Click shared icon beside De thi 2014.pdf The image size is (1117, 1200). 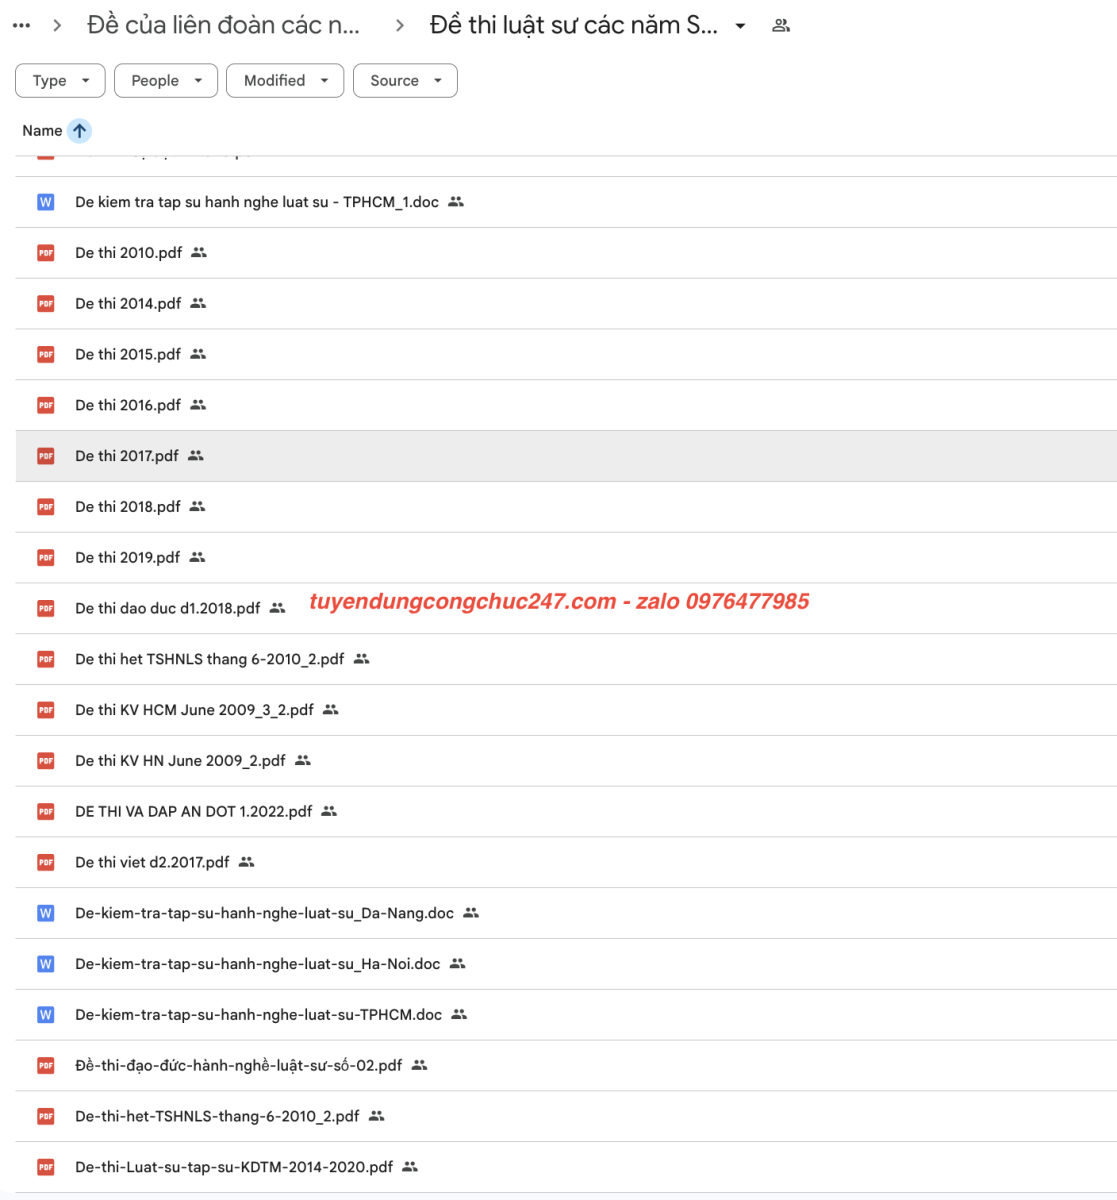click(x=198, y=303)
